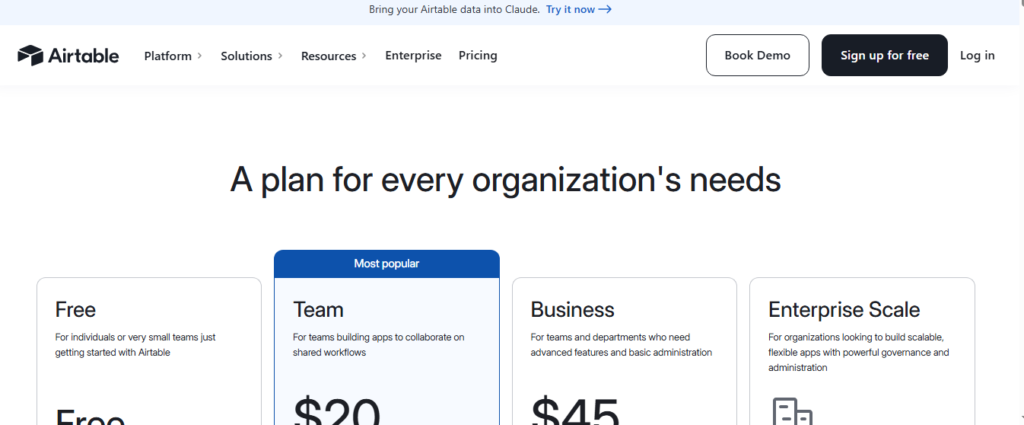
Task: Click the Book Demo button
Action: tap(758, 55)
